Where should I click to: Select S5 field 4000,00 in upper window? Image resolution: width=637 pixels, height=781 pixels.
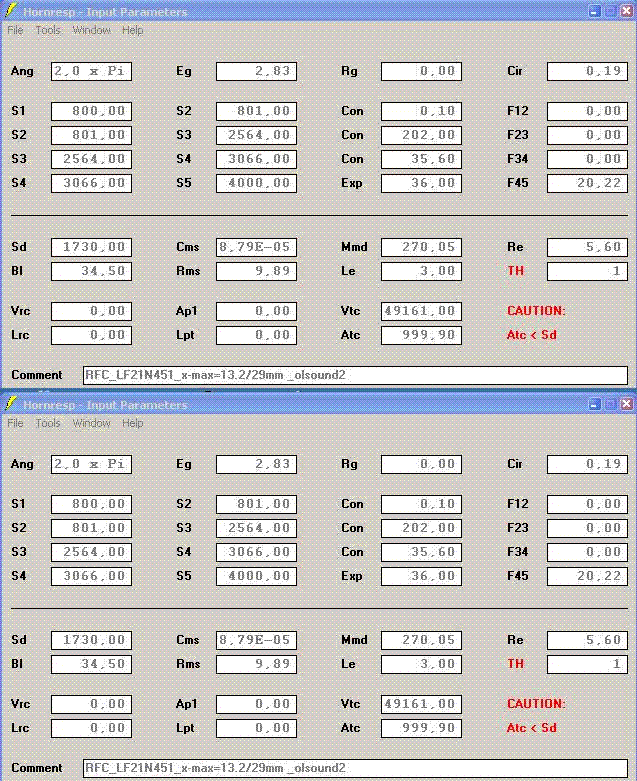256,183
